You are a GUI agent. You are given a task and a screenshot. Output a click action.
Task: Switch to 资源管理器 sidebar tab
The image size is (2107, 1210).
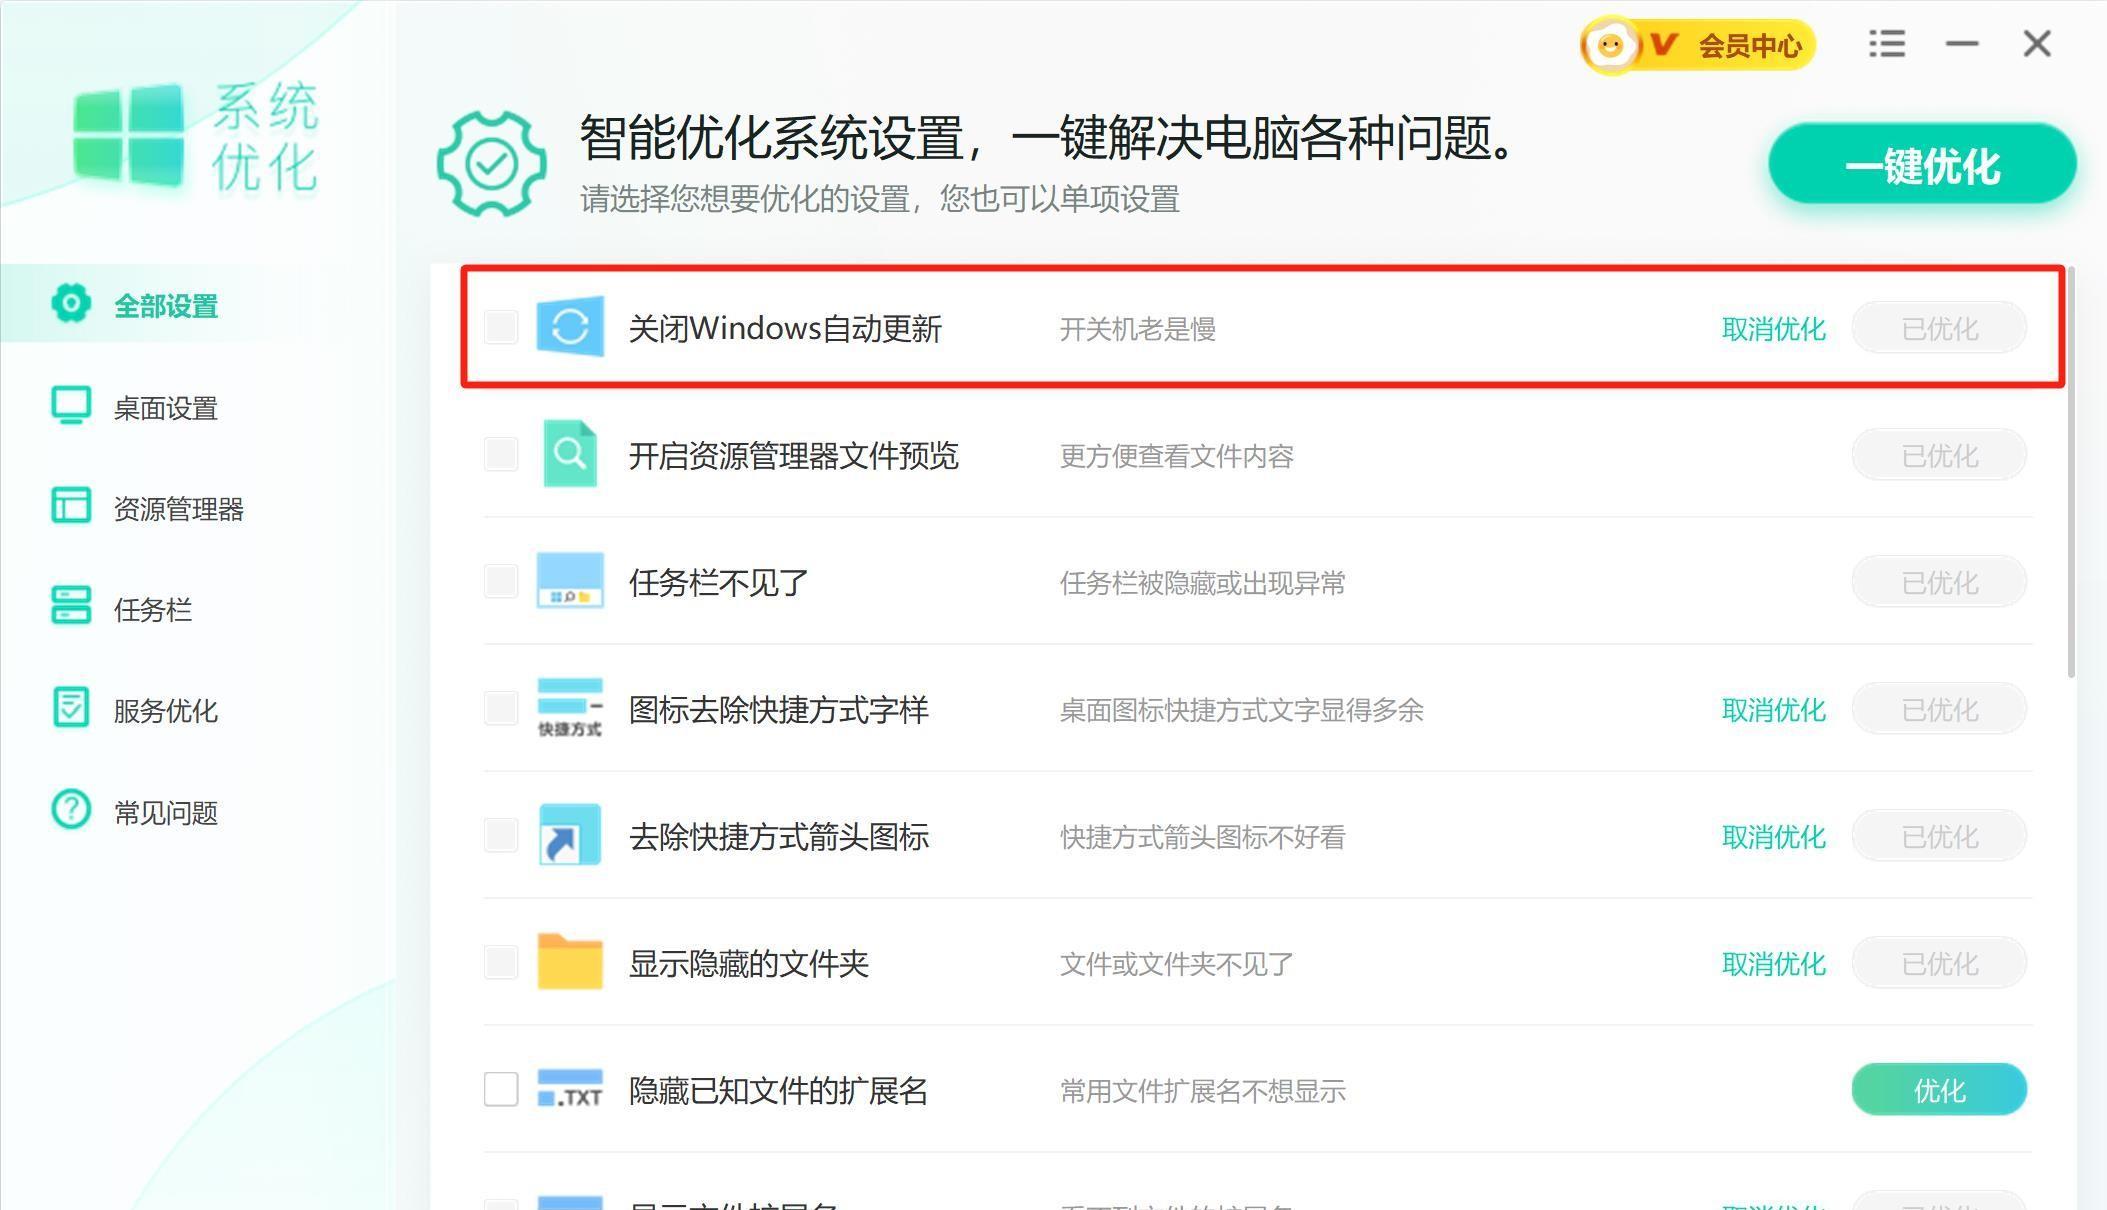click(198, 508)
